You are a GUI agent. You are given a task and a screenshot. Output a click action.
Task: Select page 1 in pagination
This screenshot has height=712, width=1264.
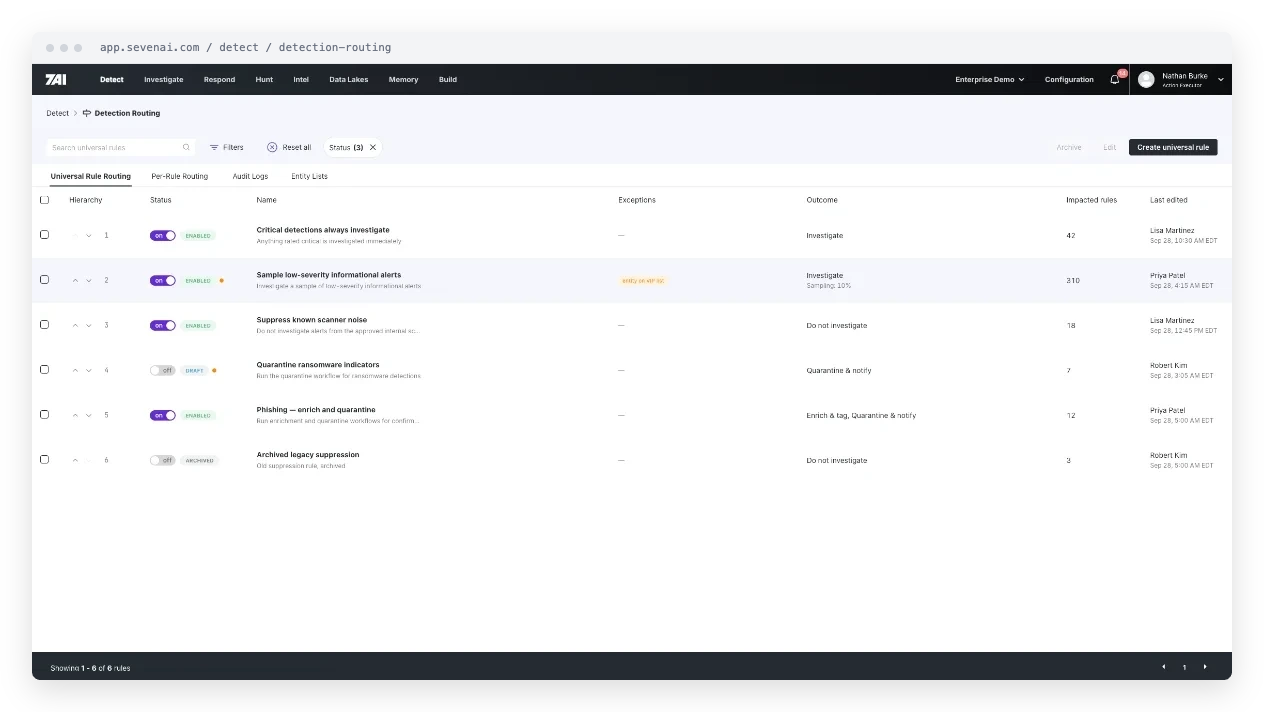click(x=1184, y=667)
